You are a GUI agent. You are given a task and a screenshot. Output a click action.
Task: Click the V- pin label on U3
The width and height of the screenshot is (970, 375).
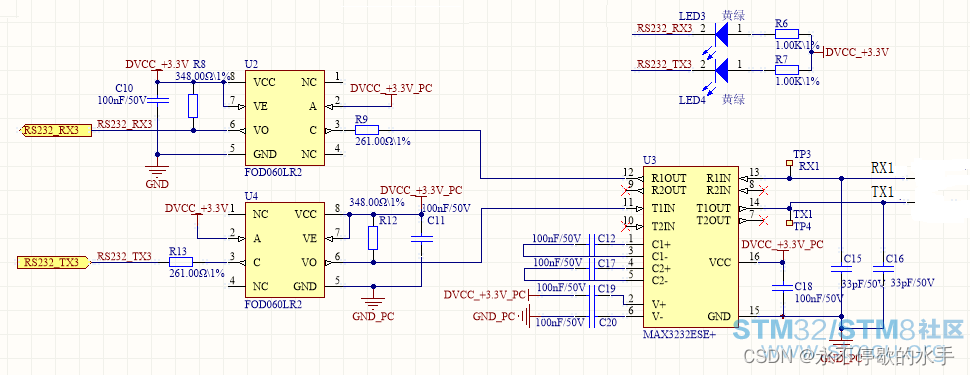click(658, 317)
